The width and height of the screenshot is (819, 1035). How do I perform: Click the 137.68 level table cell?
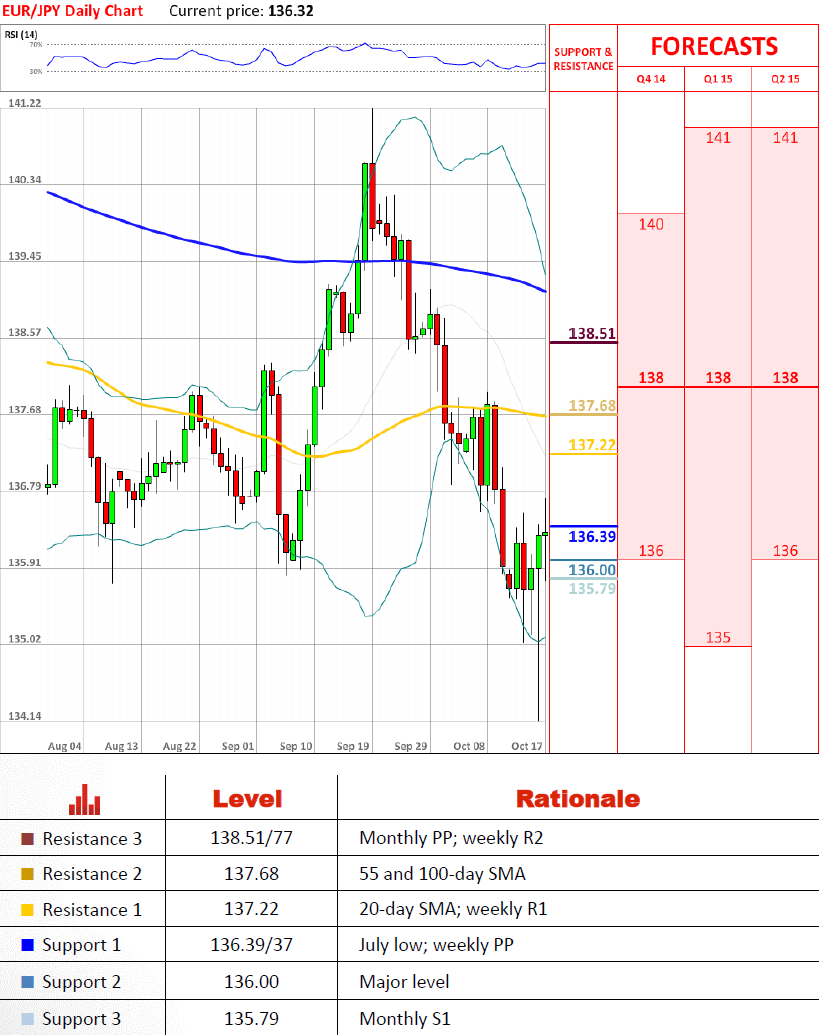[x=251, y=874]
